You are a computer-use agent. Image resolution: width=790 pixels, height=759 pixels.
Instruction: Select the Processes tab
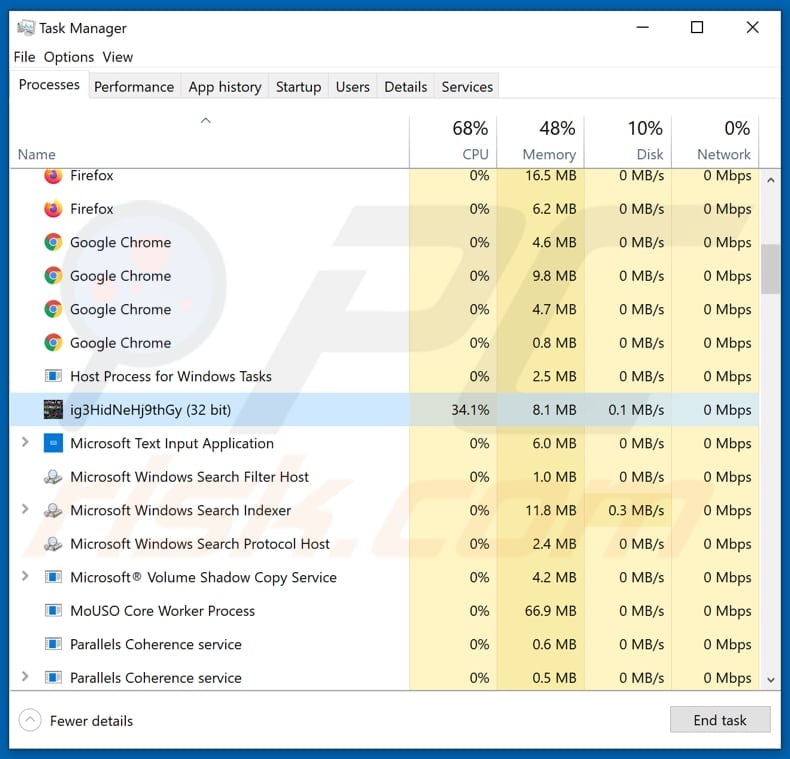[x=49, y=85]
